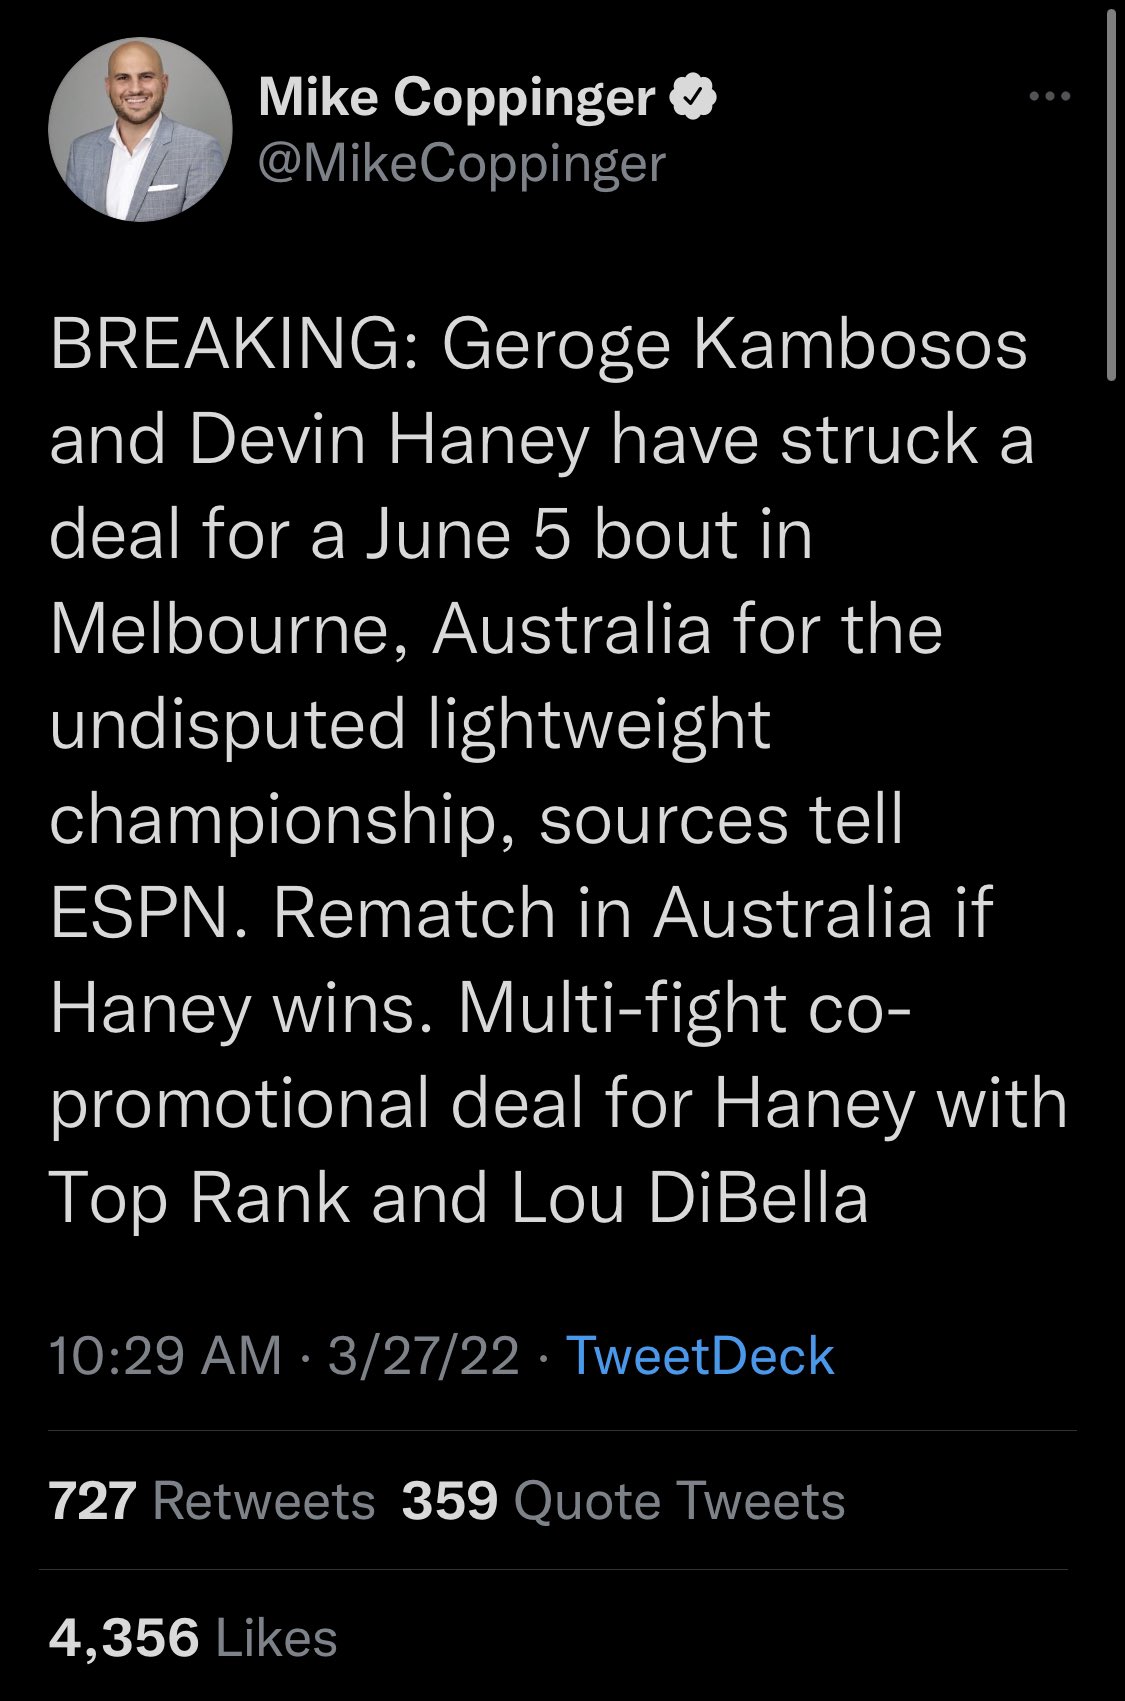Viewport: 1125px width, 1701px height.
Task: Click Devin Haney's name in the tweet
Action: click(x=389, y=440)
